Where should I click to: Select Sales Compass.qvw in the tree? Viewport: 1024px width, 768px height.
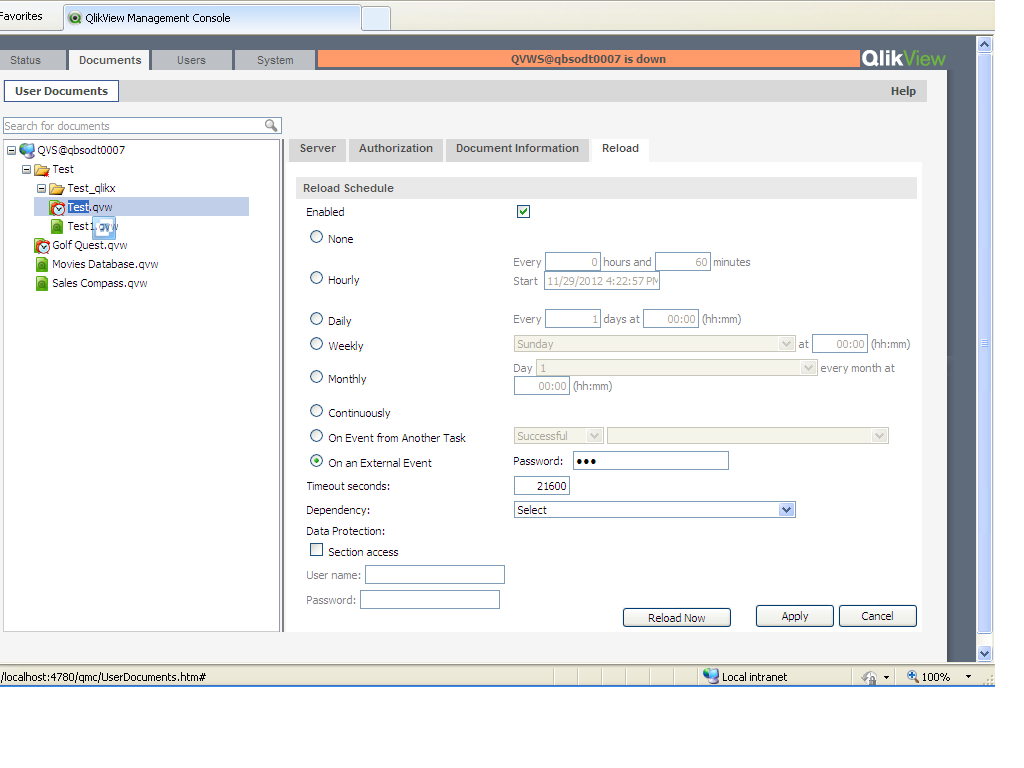tap(99, 283)
